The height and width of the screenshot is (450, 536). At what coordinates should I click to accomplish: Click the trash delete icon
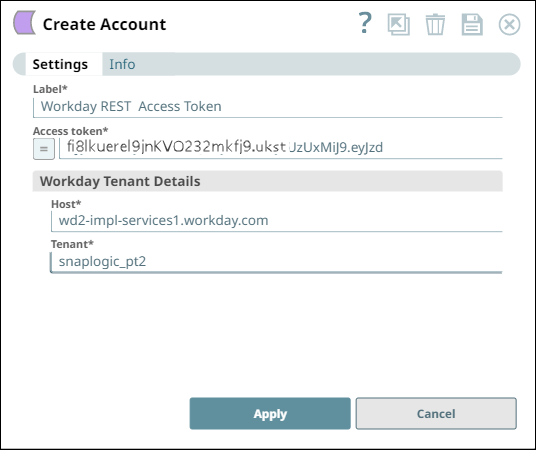tap(435, 24)
